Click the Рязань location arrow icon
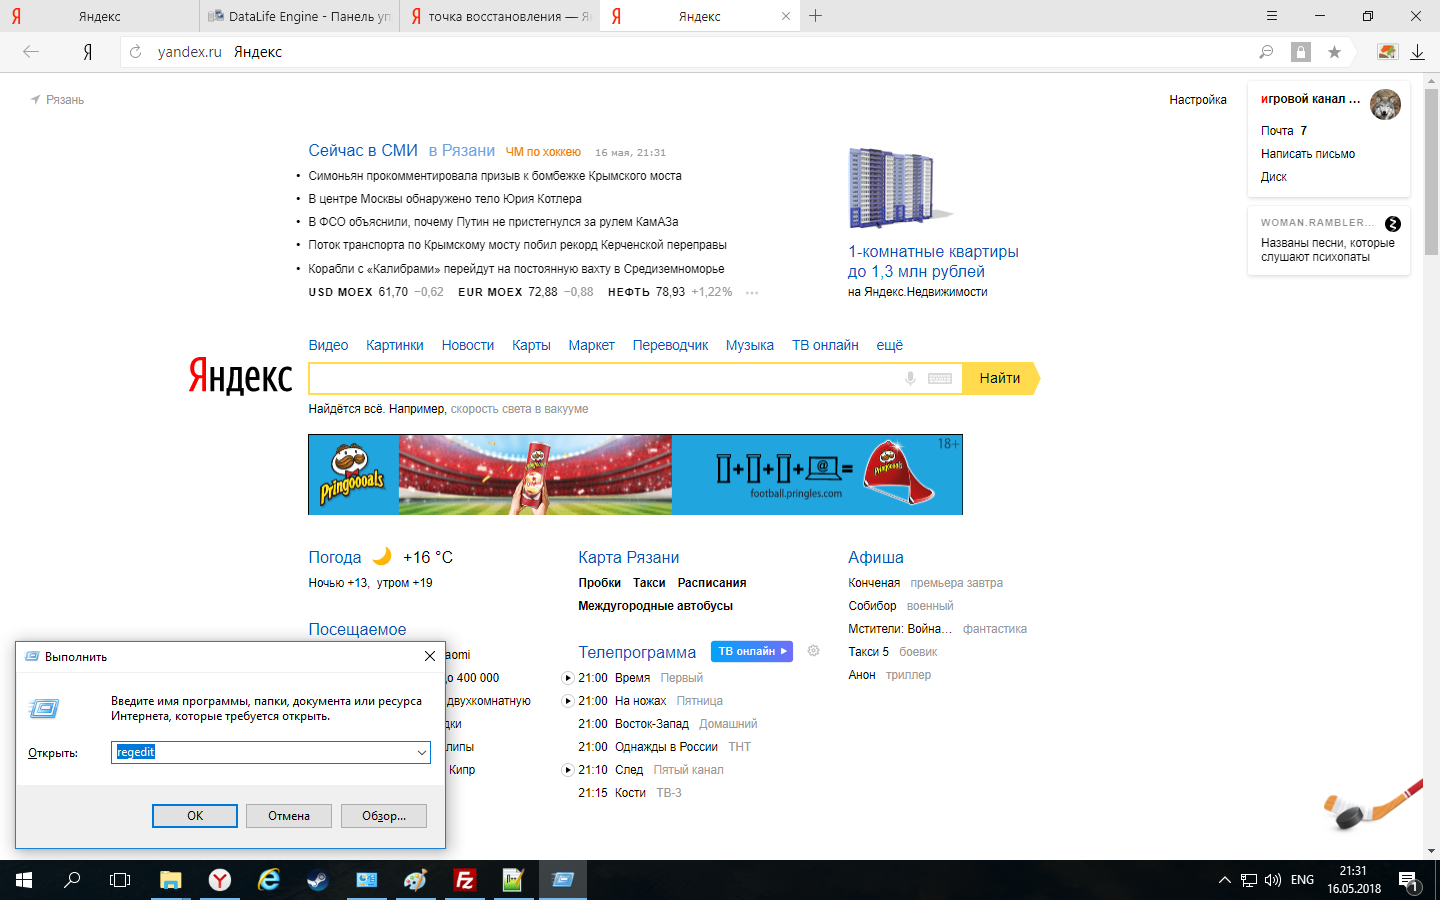1440x900 pixels. coord(36,99)
